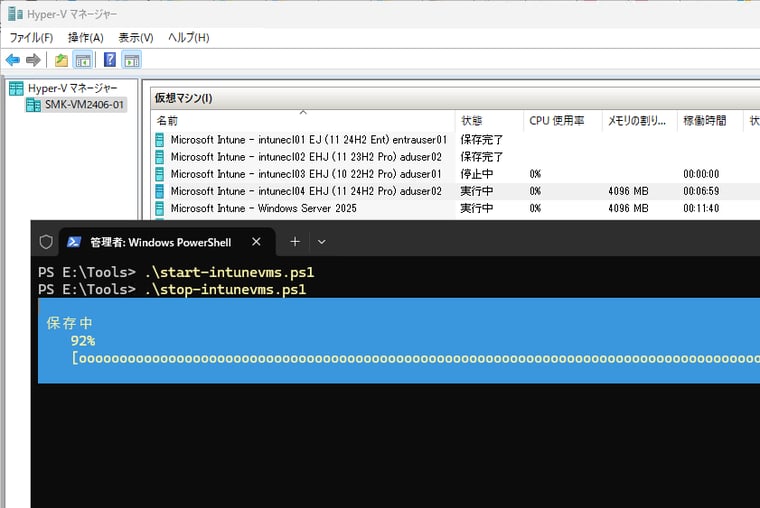This screenshot has height=508, width=760.
Task: Click VM icon for intunecl04 row
Action: tap(159, 191)
